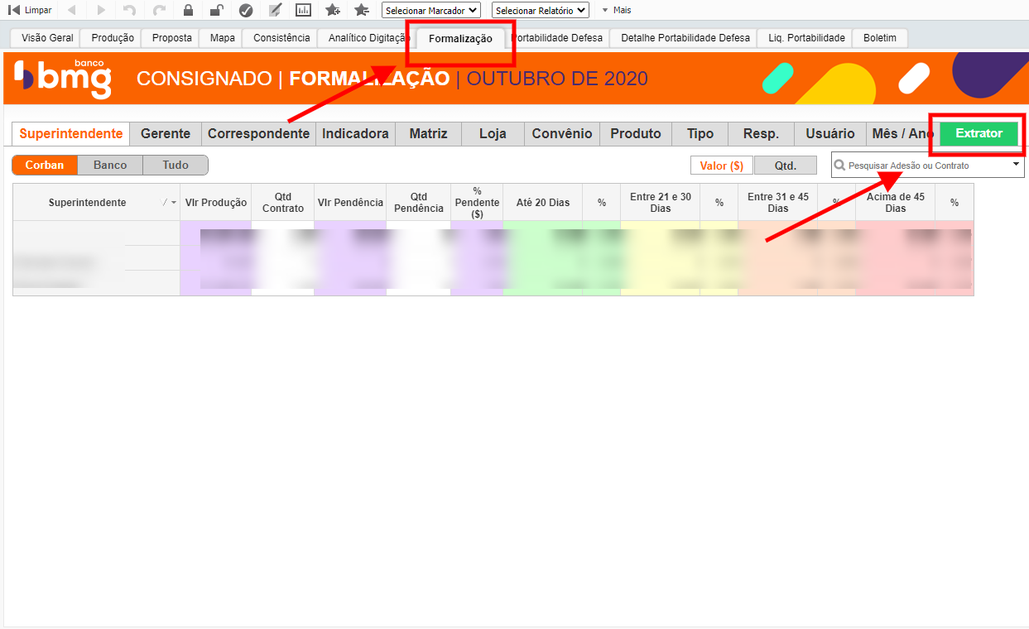Select the Loja dimension button
The image size is (1029, 629).
(x=492, y=134)
